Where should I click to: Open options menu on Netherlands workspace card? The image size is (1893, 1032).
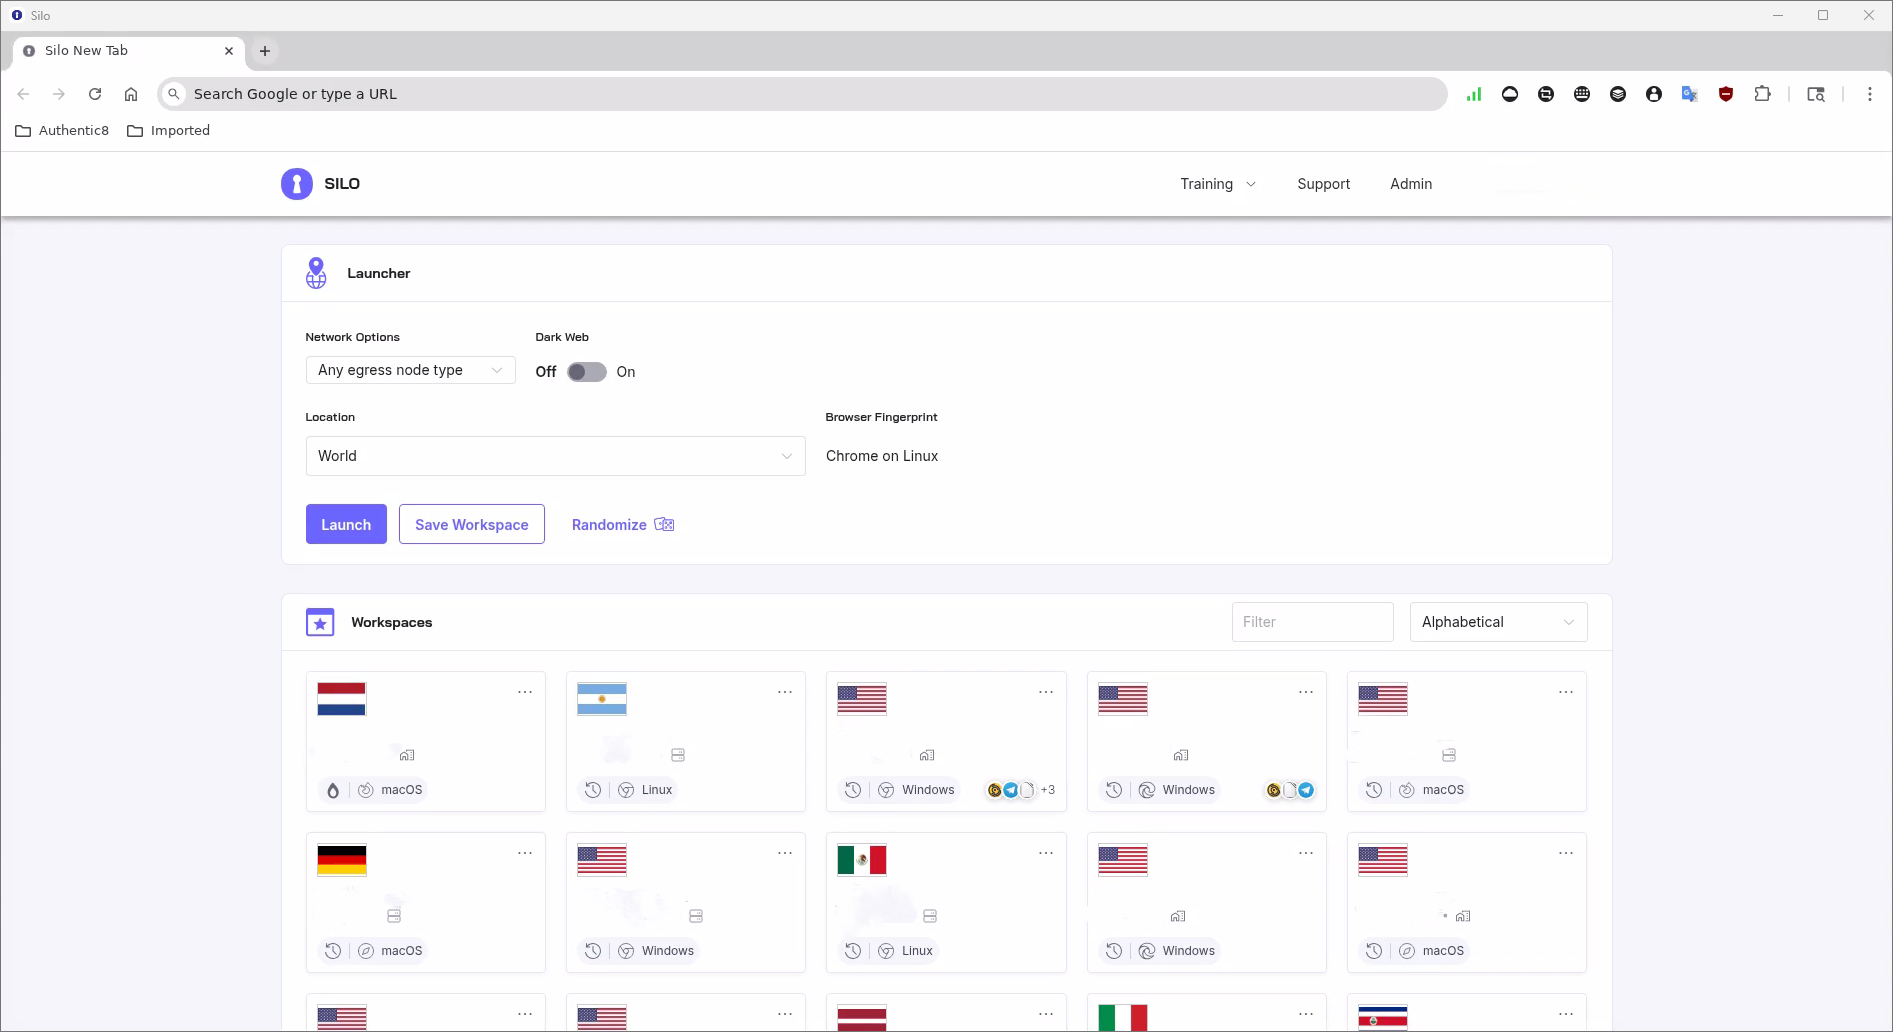525,692
